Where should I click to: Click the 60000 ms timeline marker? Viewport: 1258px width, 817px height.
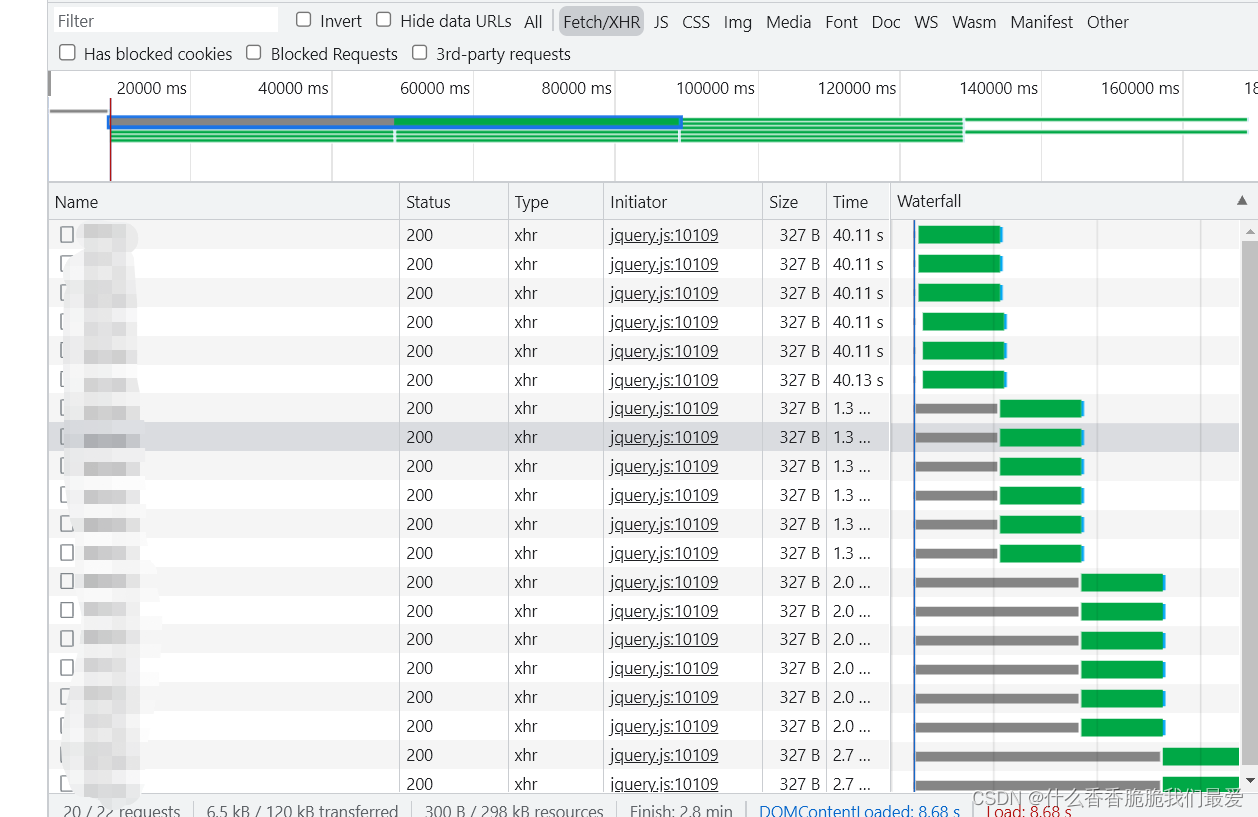[x=435, y=88]
